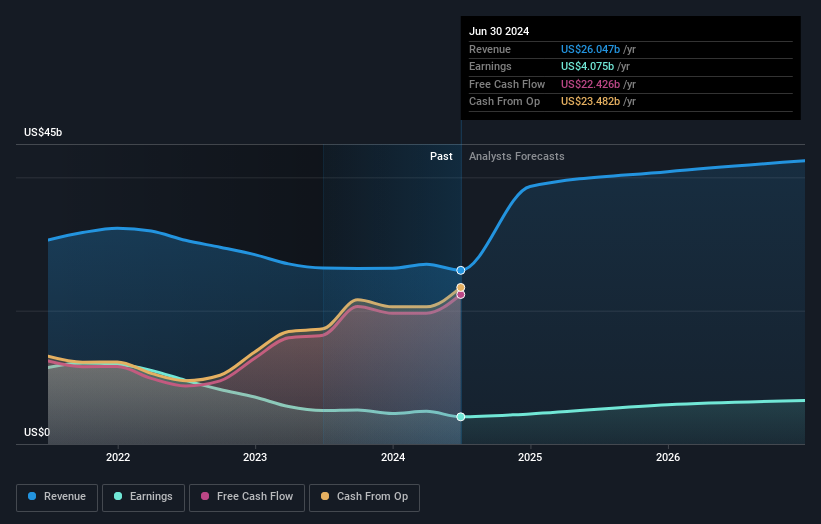The height and width of the screenshot is (524, 821).
Task: Click the Free Cash Flow label in tooltip
Action: click(507, 84)
